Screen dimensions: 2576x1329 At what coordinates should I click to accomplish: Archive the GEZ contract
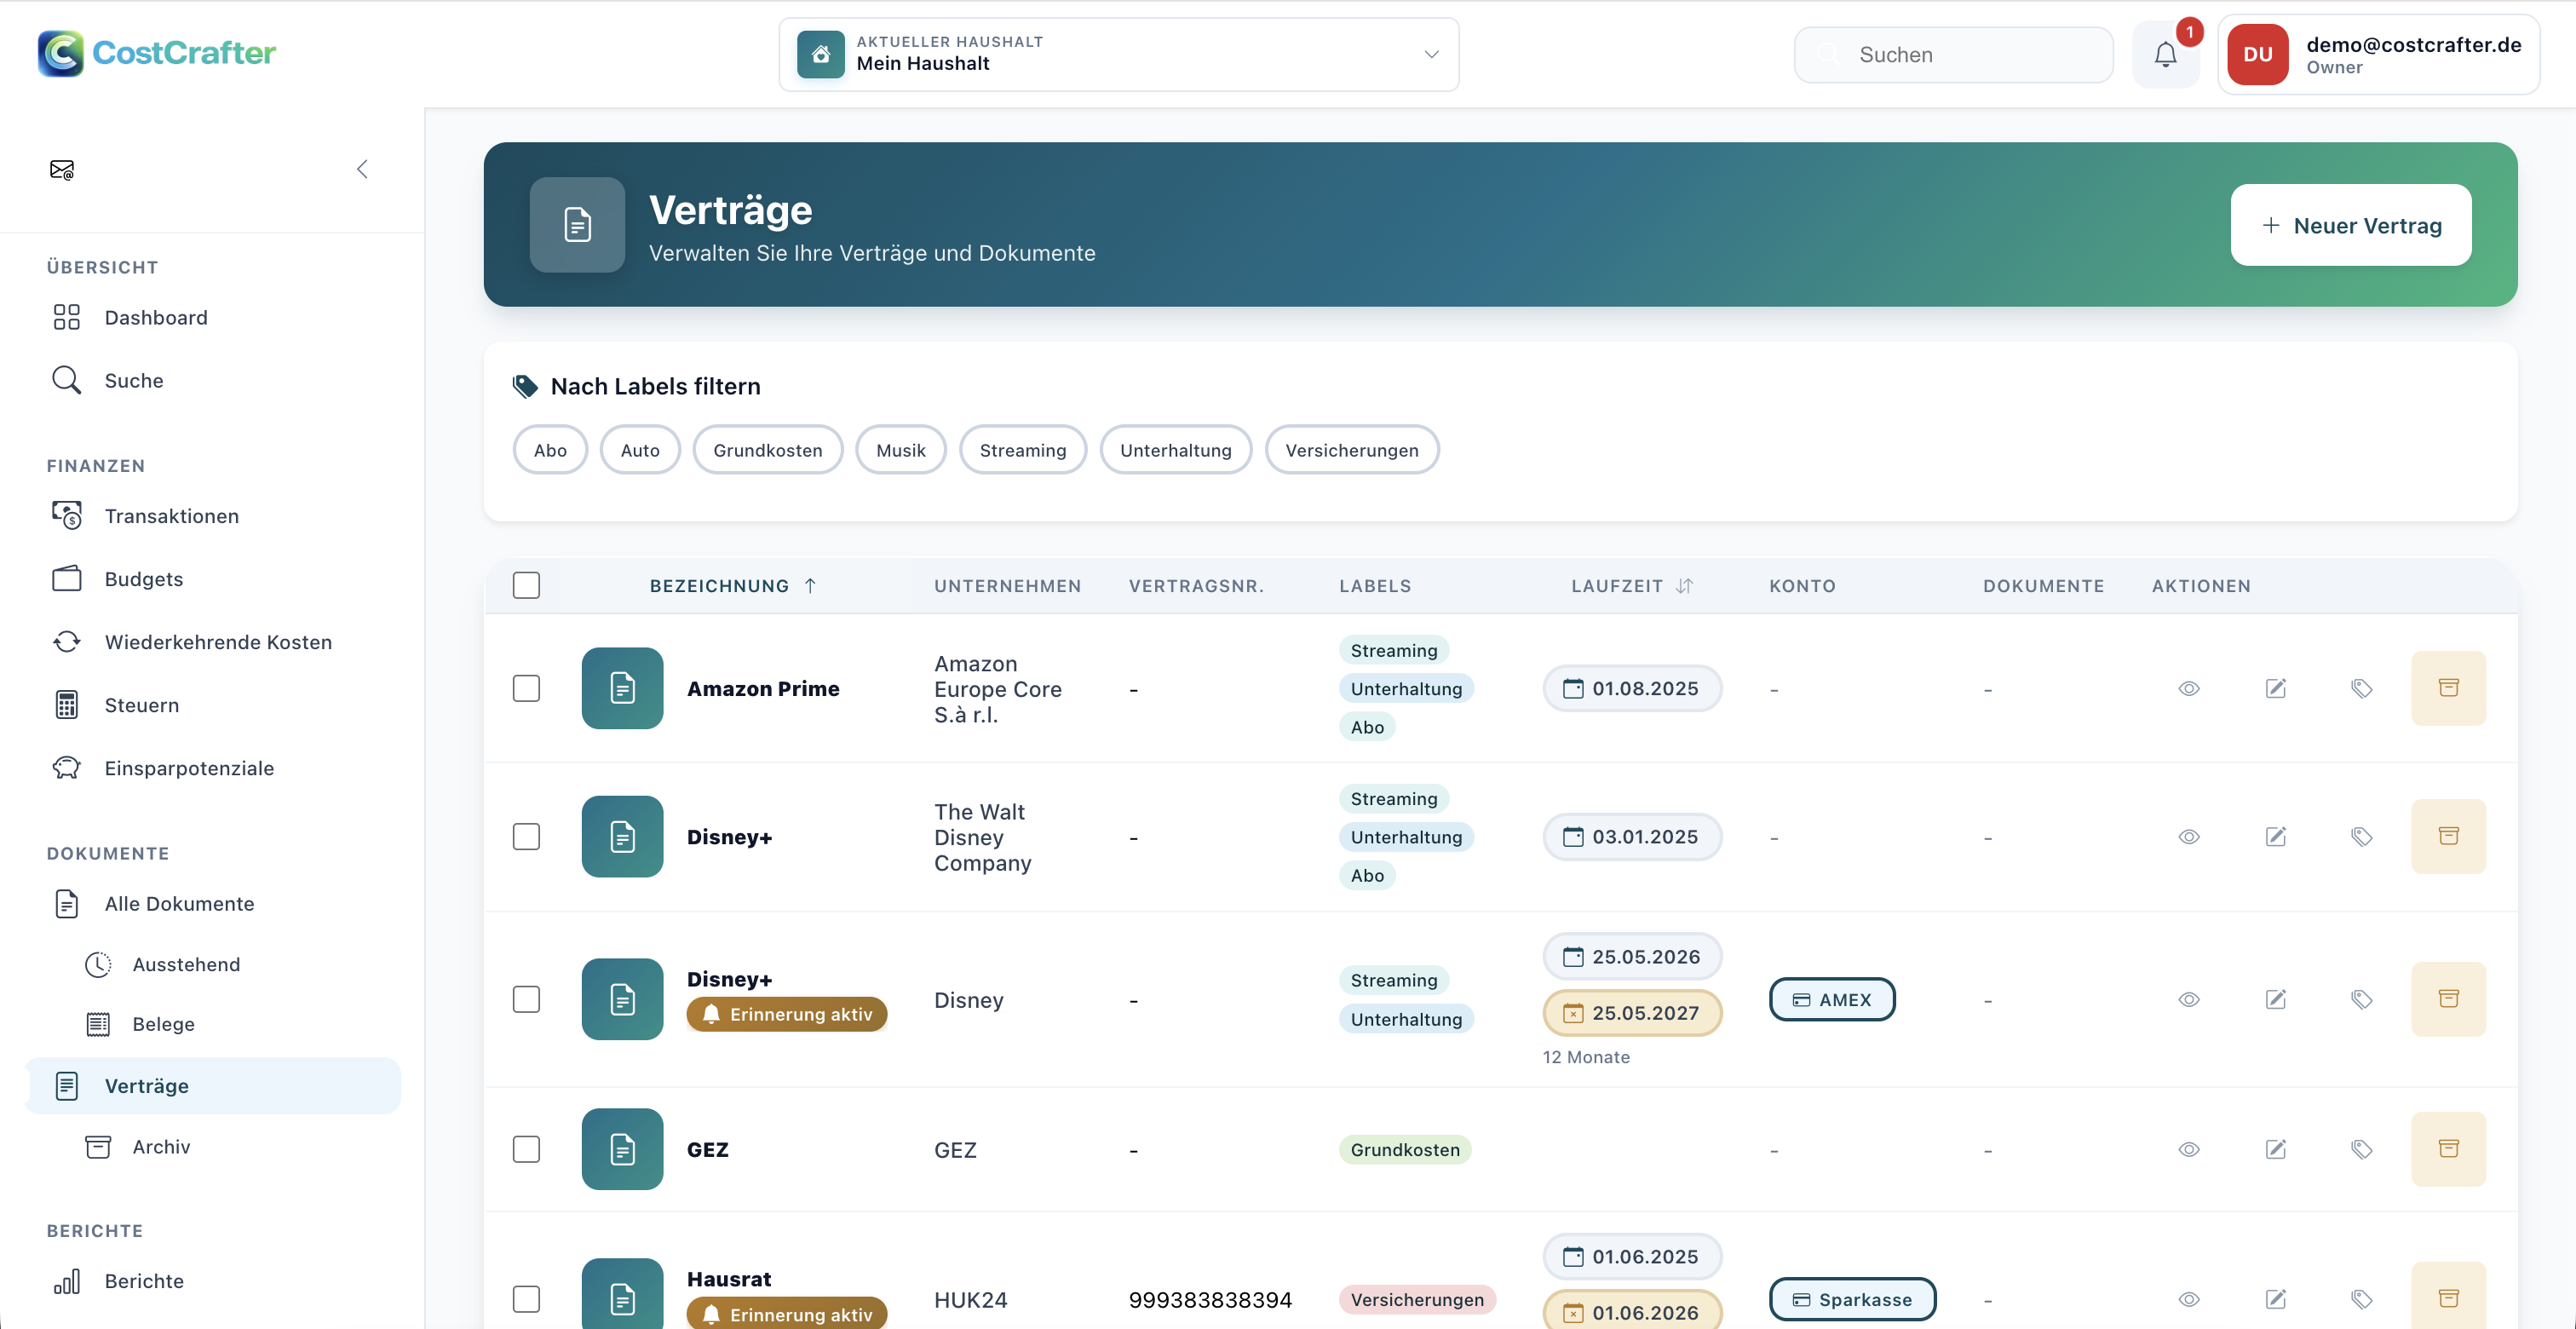pyautogui.click(x=2448, y=1150)
